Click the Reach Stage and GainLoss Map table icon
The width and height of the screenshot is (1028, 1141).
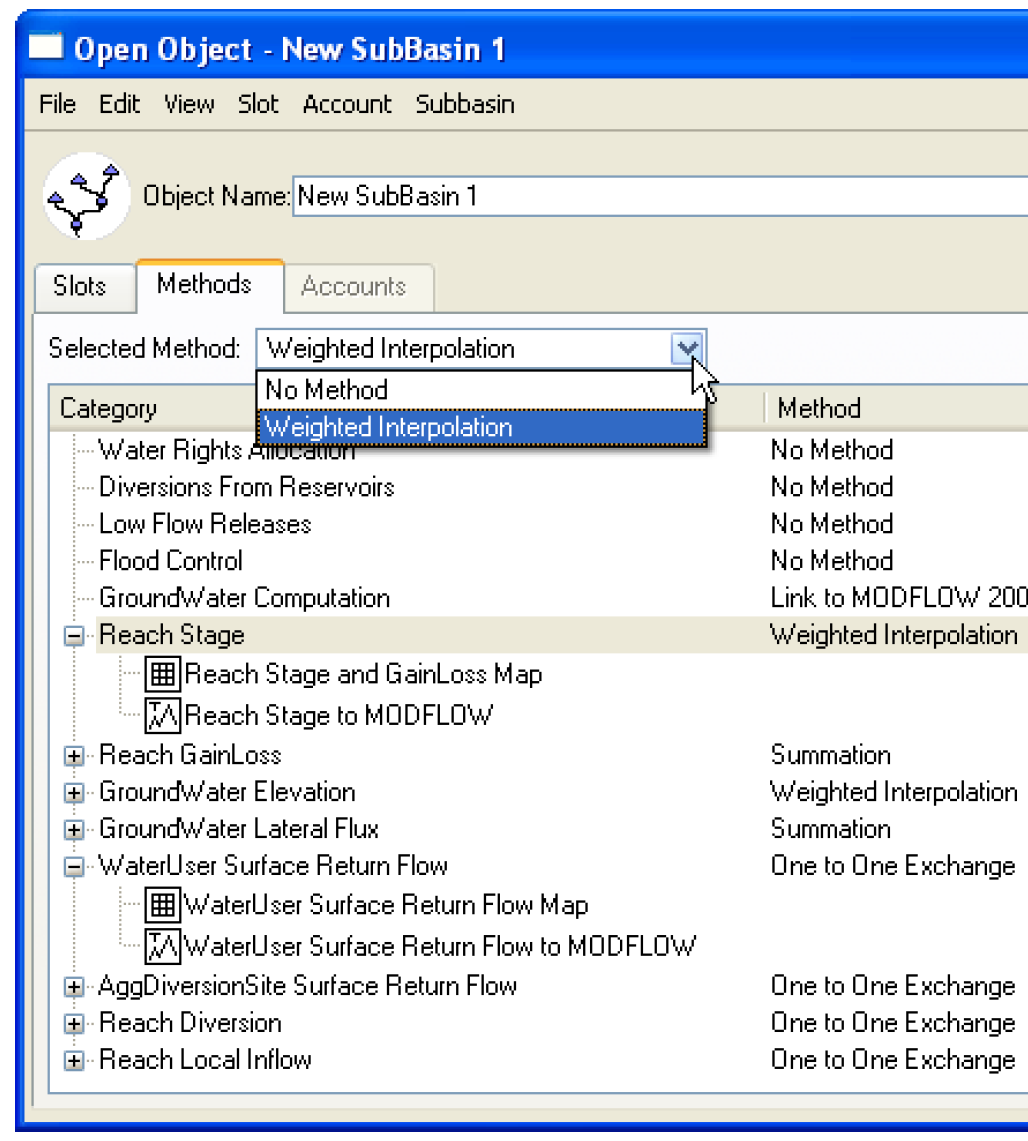pos(162,674)
